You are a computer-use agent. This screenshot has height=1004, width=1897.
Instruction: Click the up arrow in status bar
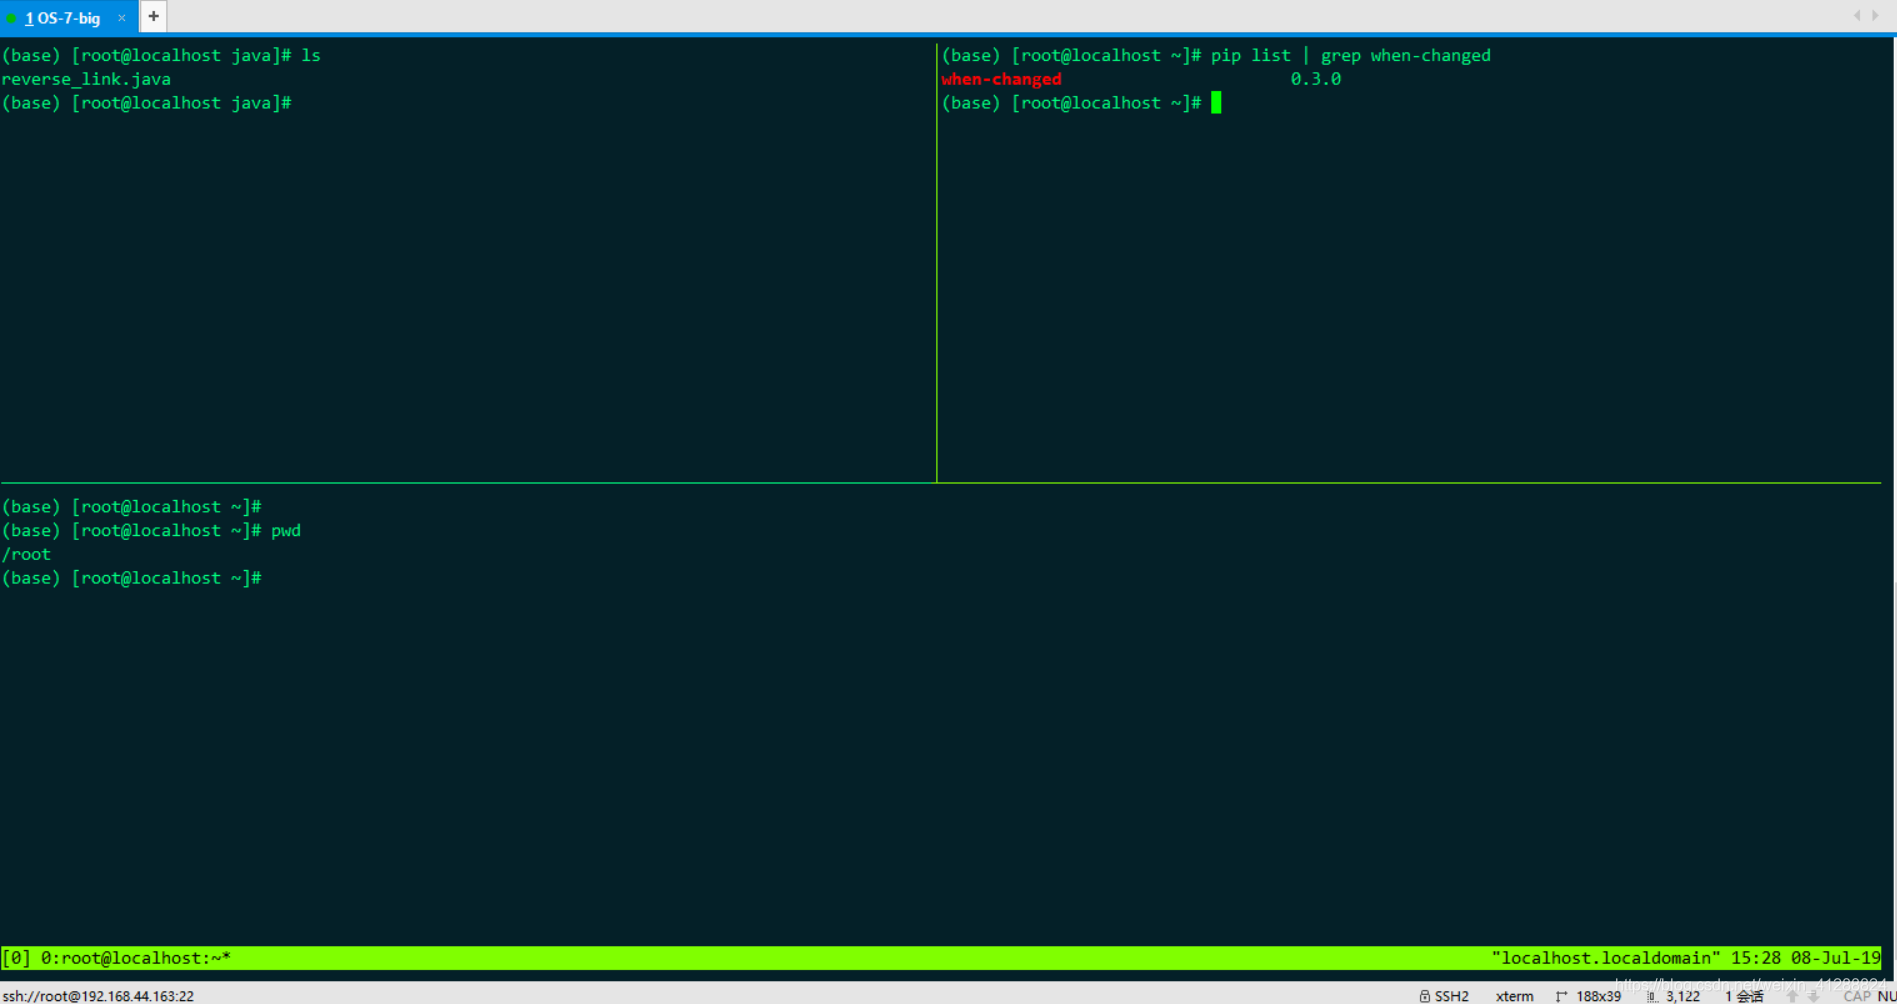[1792, 996]
